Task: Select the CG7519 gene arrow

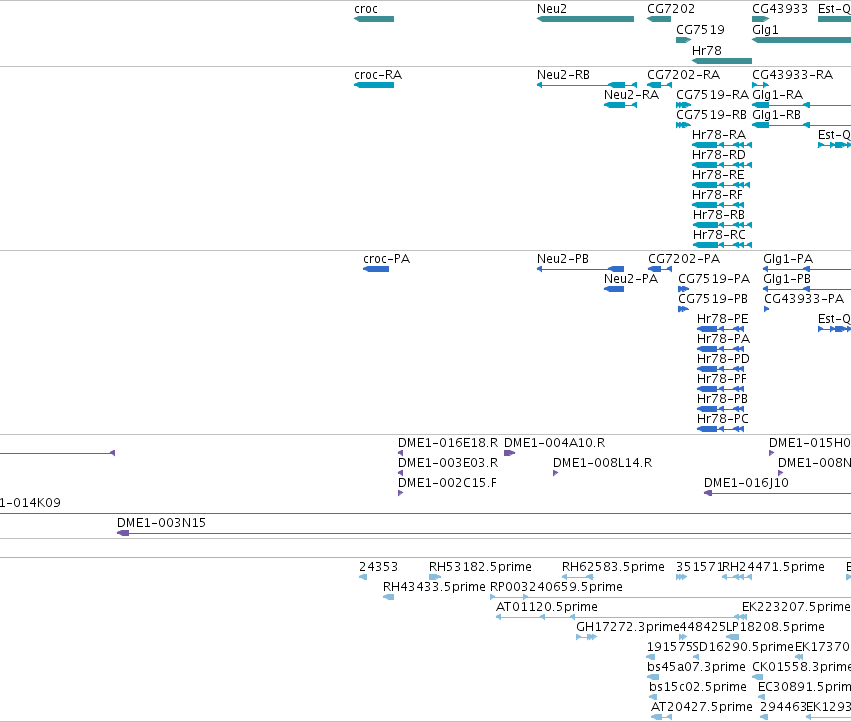Action: [684, 40]
